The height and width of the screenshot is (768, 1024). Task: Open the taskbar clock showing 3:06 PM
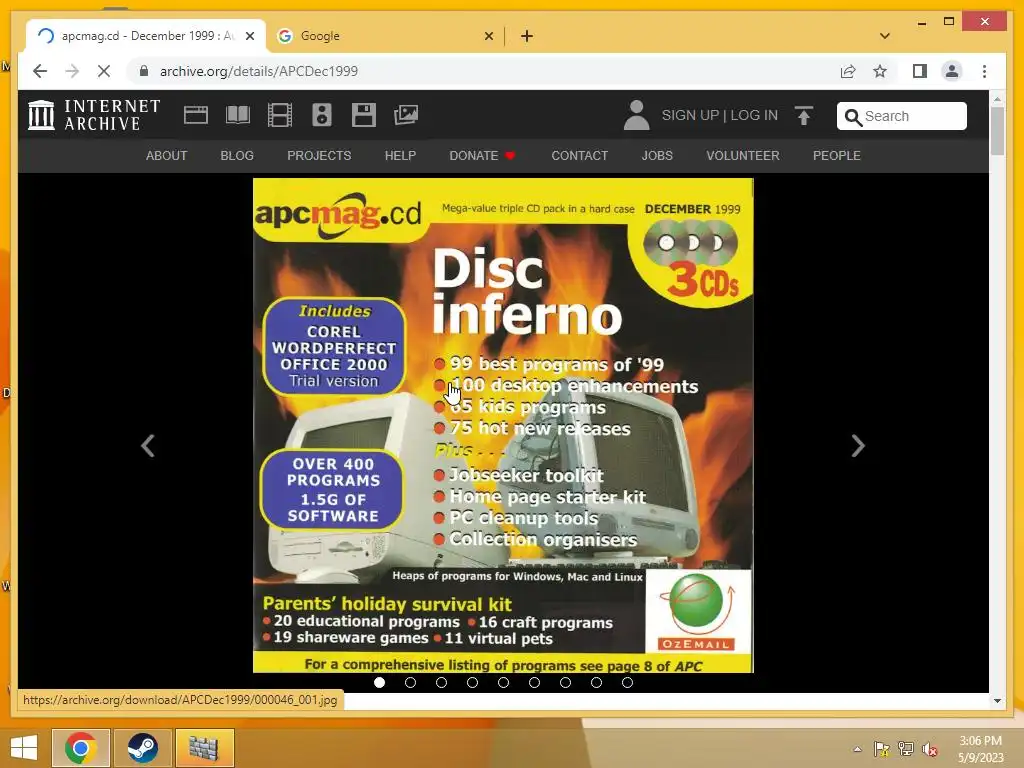[x=981, y=749]
